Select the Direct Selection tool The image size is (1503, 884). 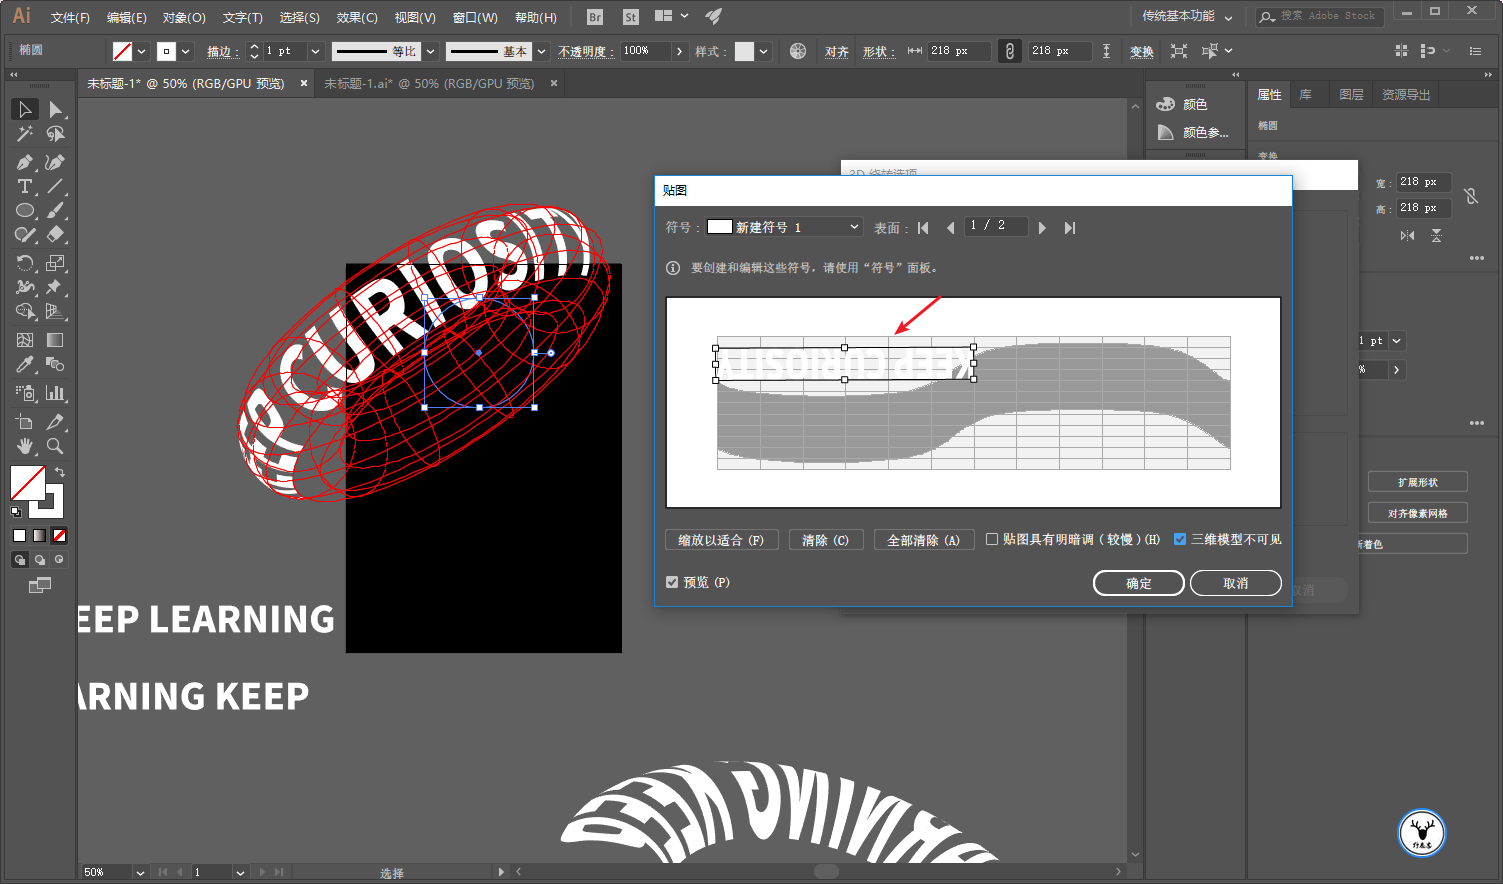point(56,109)
